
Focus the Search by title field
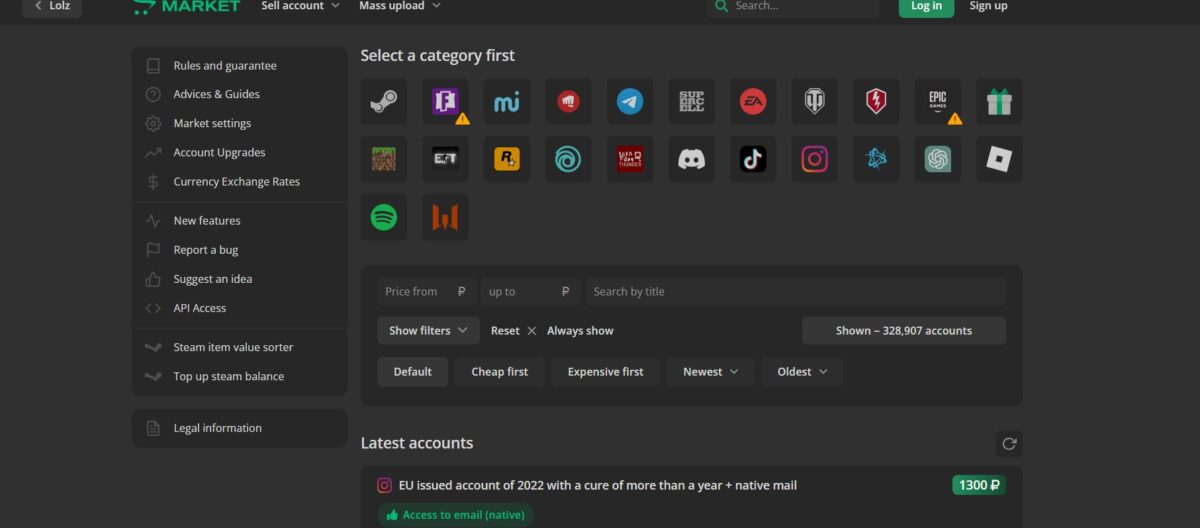click(796, 292)
